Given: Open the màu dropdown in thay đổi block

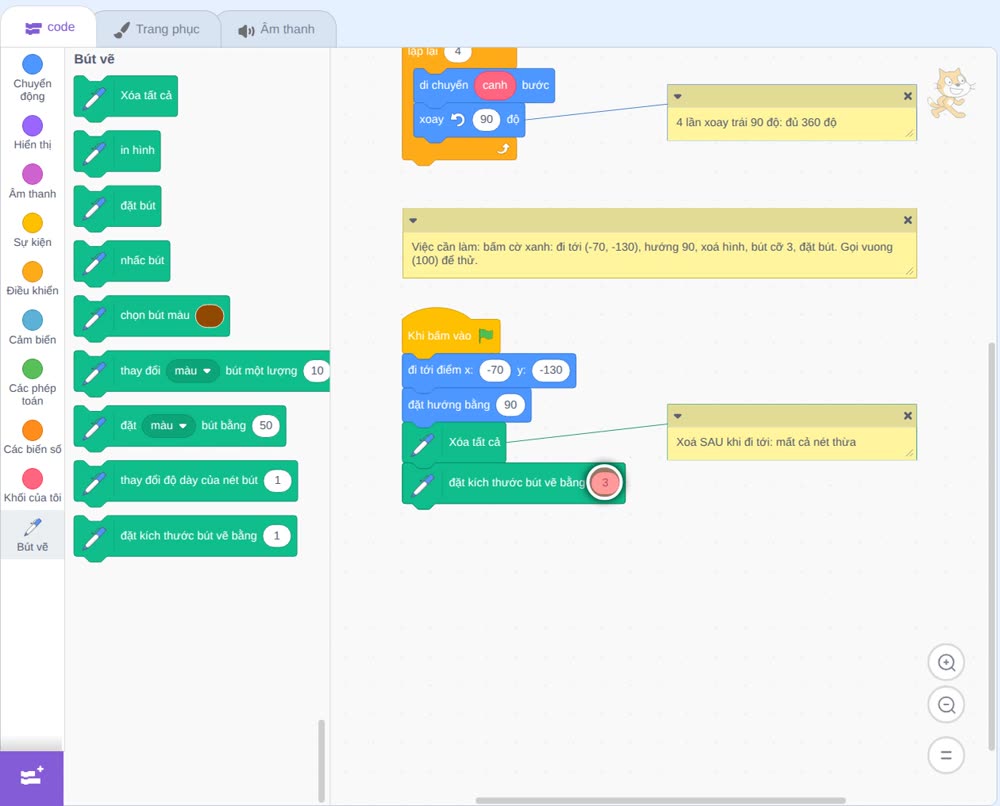Looking at the screenshot, I should click(x=193, y=370).
